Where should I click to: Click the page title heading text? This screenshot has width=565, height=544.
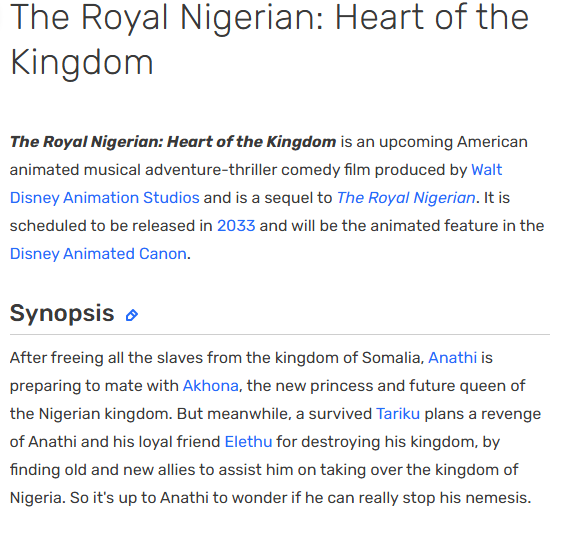269,39
